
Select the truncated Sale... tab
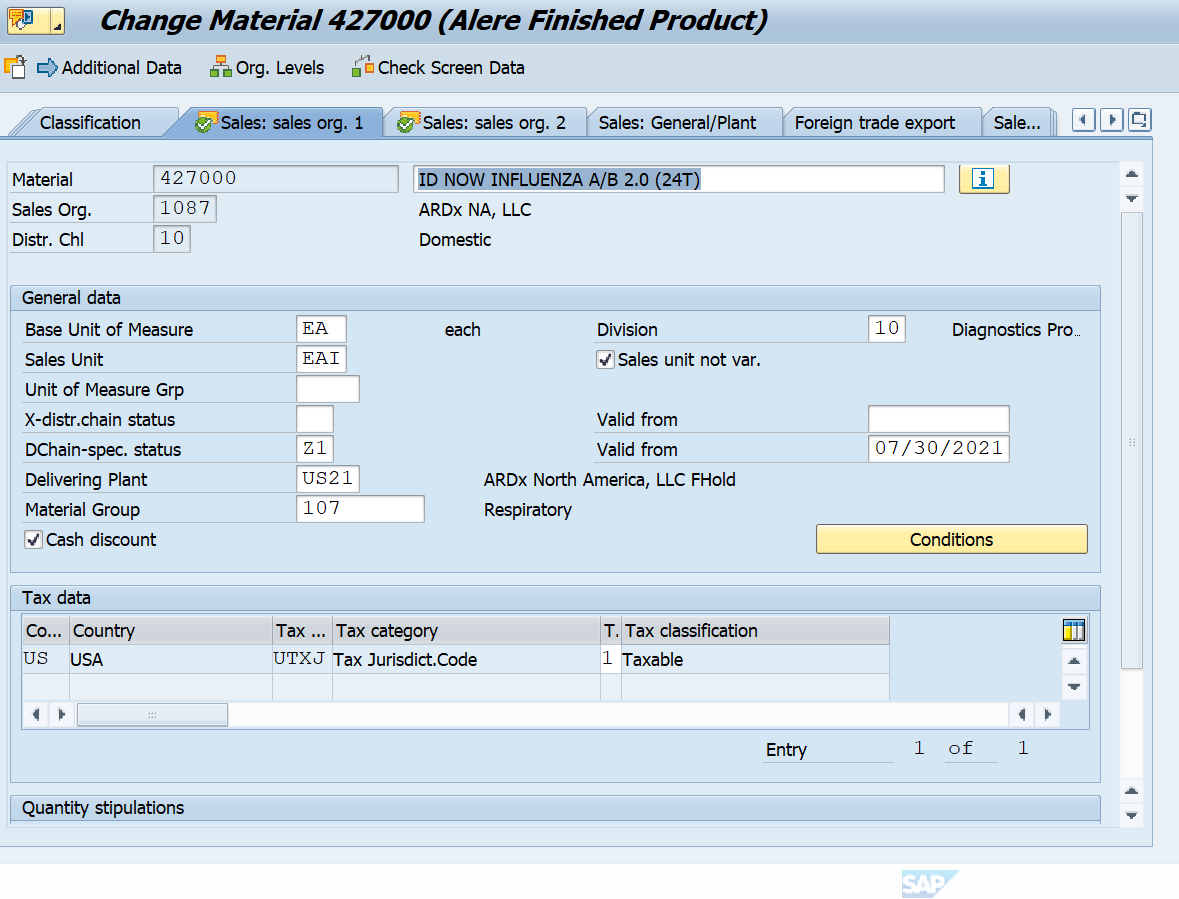click(x=1017, y=123)
